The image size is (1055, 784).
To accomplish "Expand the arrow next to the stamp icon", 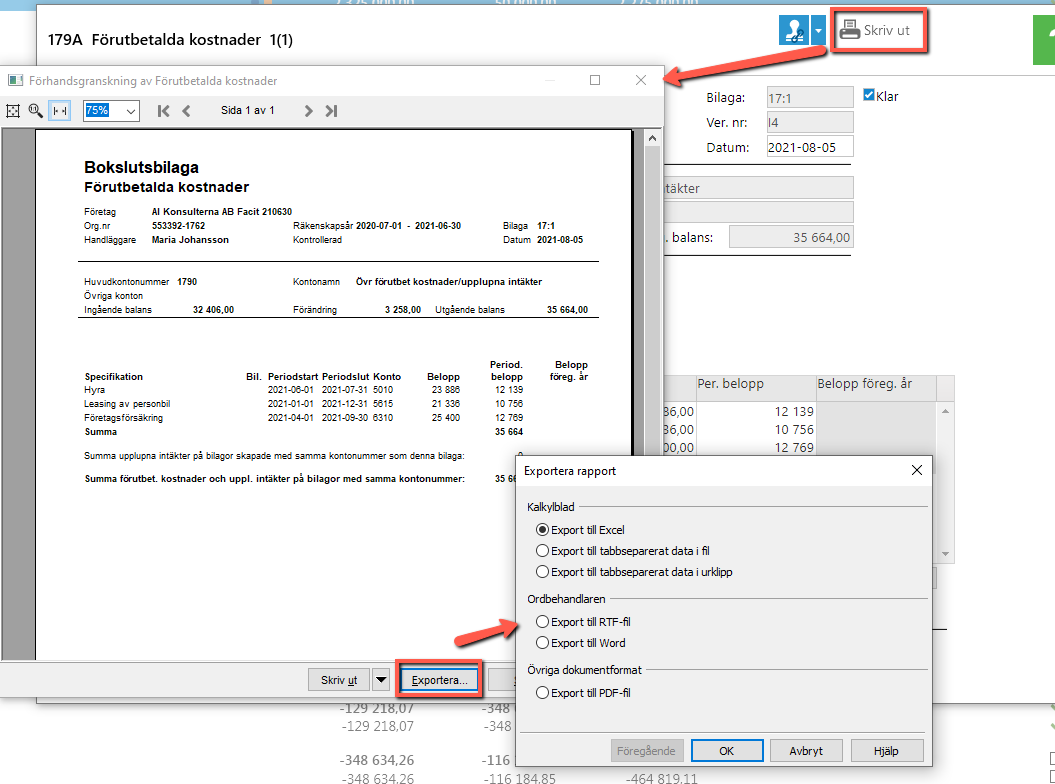I will click(818, 30).
